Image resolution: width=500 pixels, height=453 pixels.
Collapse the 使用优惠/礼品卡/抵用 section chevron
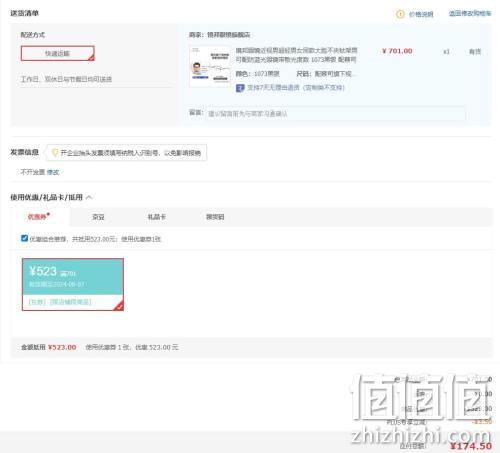(x=89, y=197)
